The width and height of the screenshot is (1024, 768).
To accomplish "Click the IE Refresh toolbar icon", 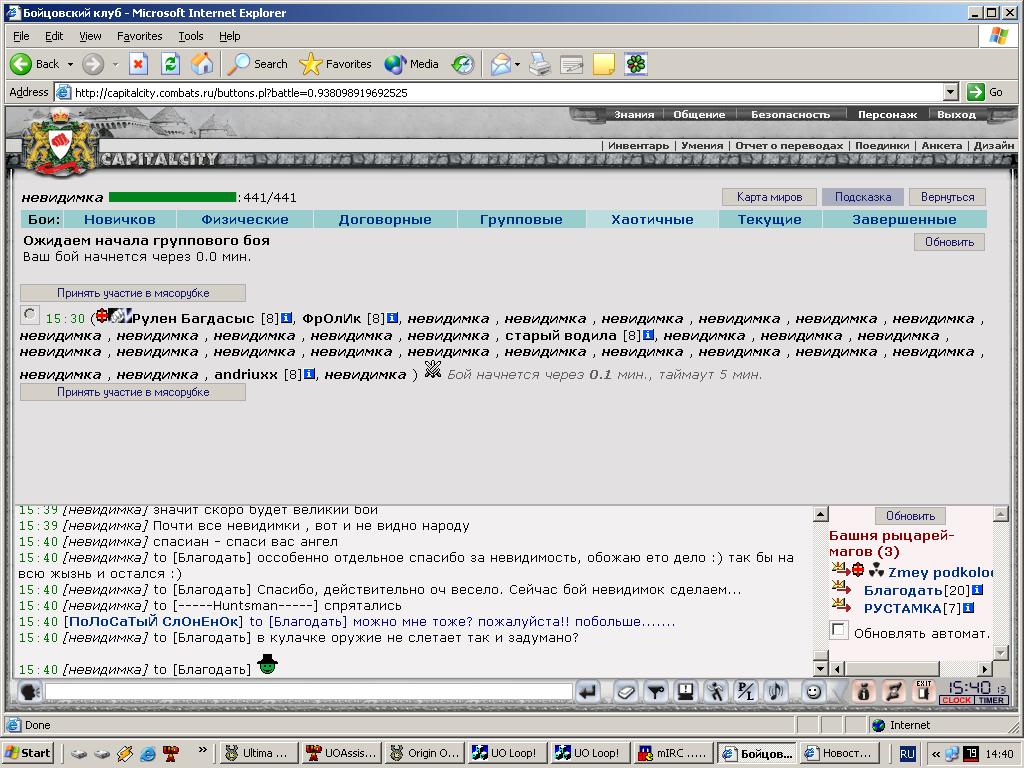I will click(x=170, y=64).
